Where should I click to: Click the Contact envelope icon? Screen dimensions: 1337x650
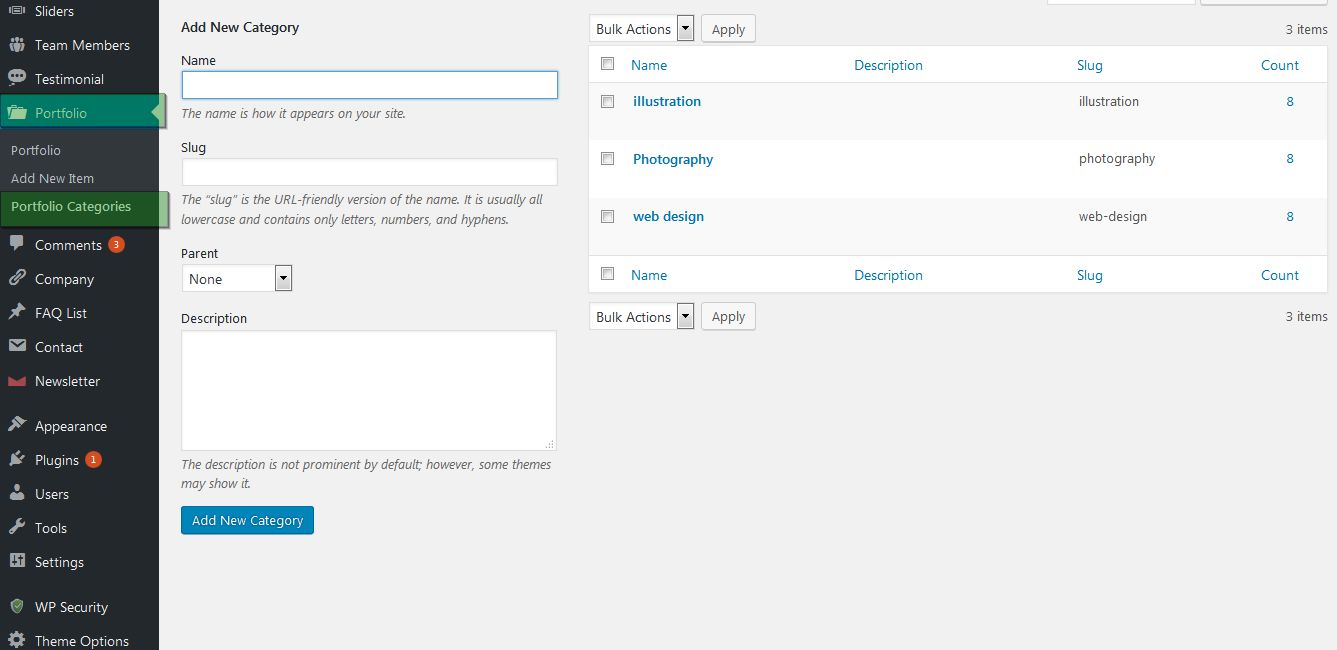16,346
